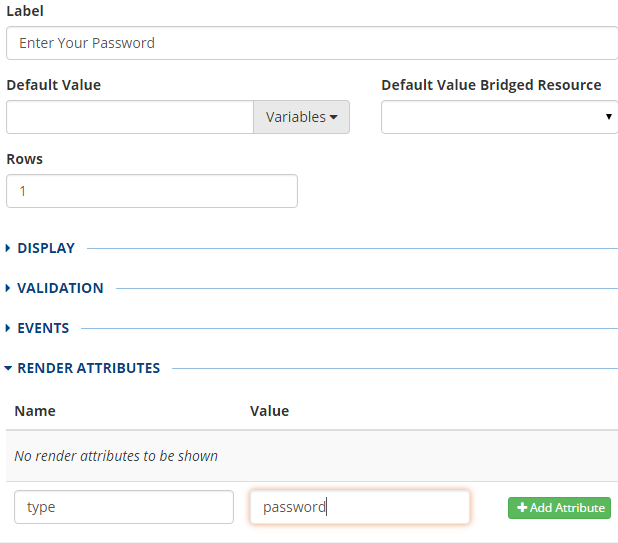Image resolution: width=618 pixels, height=543 pixels.
Task: Click the Label text input field
Action: point(311,43)
